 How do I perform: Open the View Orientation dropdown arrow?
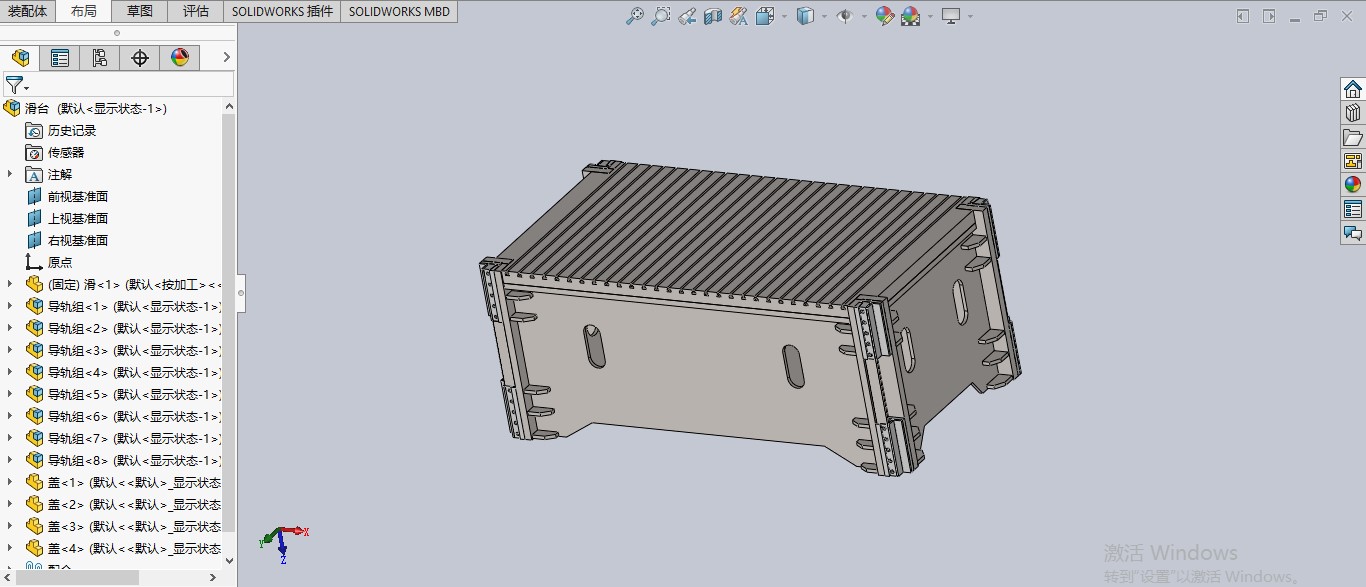click(783, 16)
